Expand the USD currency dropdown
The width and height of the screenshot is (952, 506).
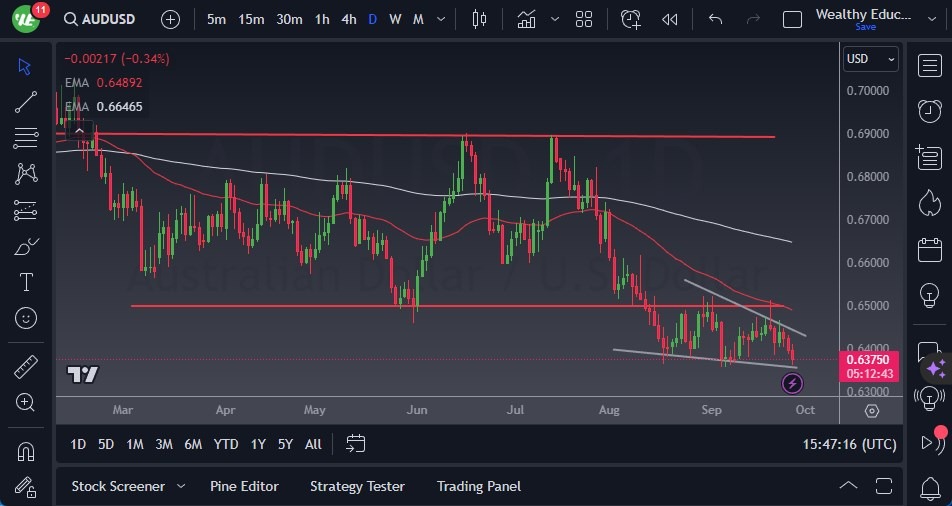click(870, 59)
